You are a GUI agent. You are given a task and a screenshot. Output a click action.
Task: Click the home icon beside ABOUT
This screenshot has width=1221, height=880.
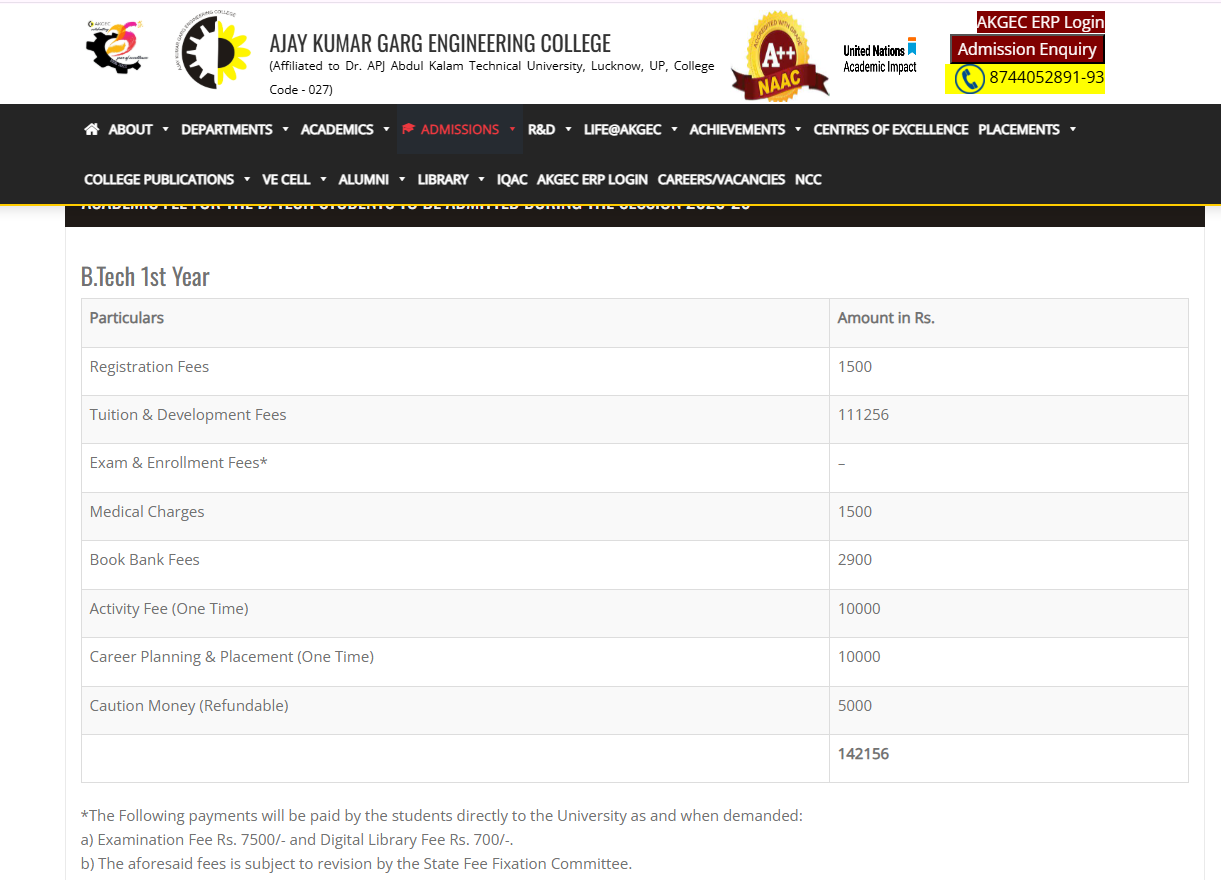coord(92,129)
